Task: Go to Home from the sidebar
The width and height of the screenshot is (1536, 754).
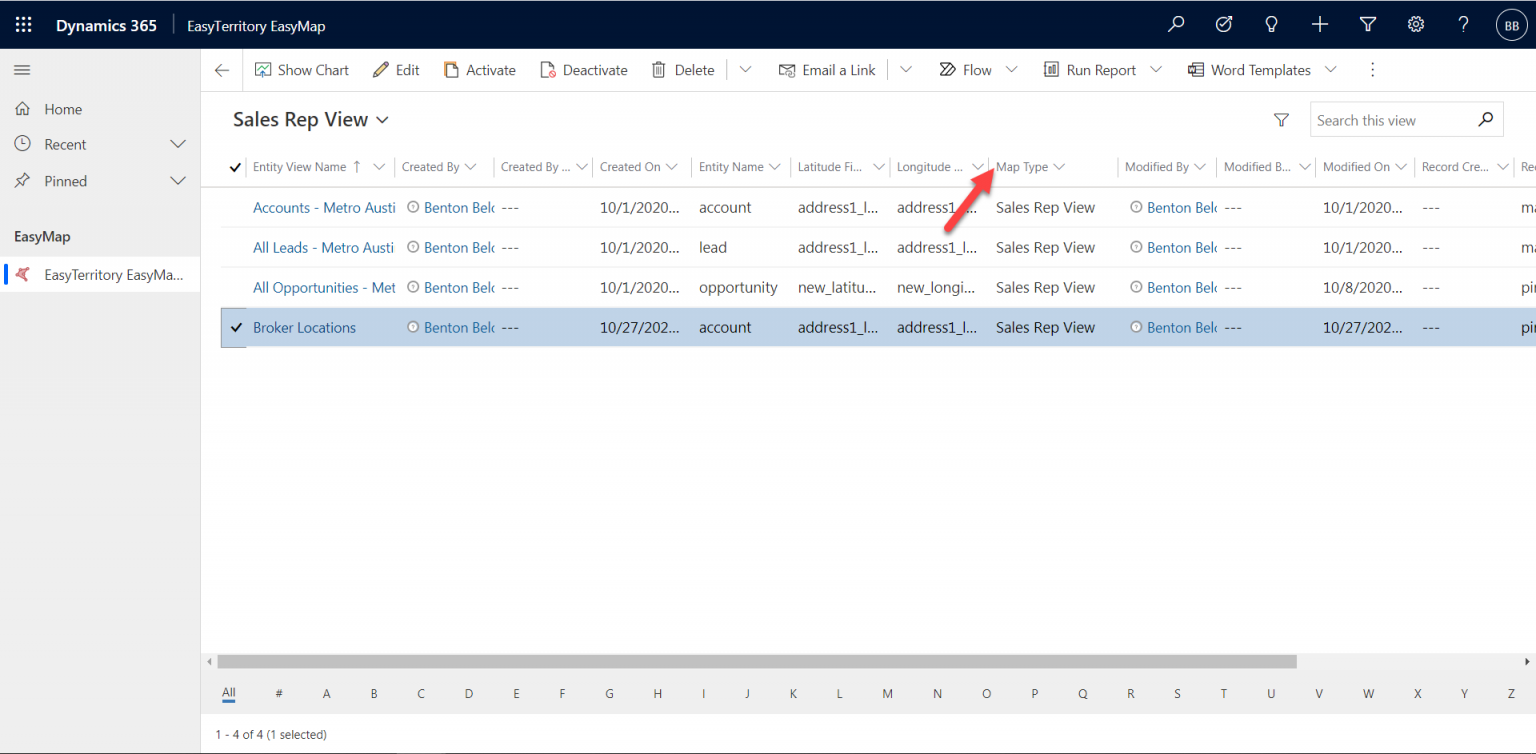Action: [x=63, y=108]
